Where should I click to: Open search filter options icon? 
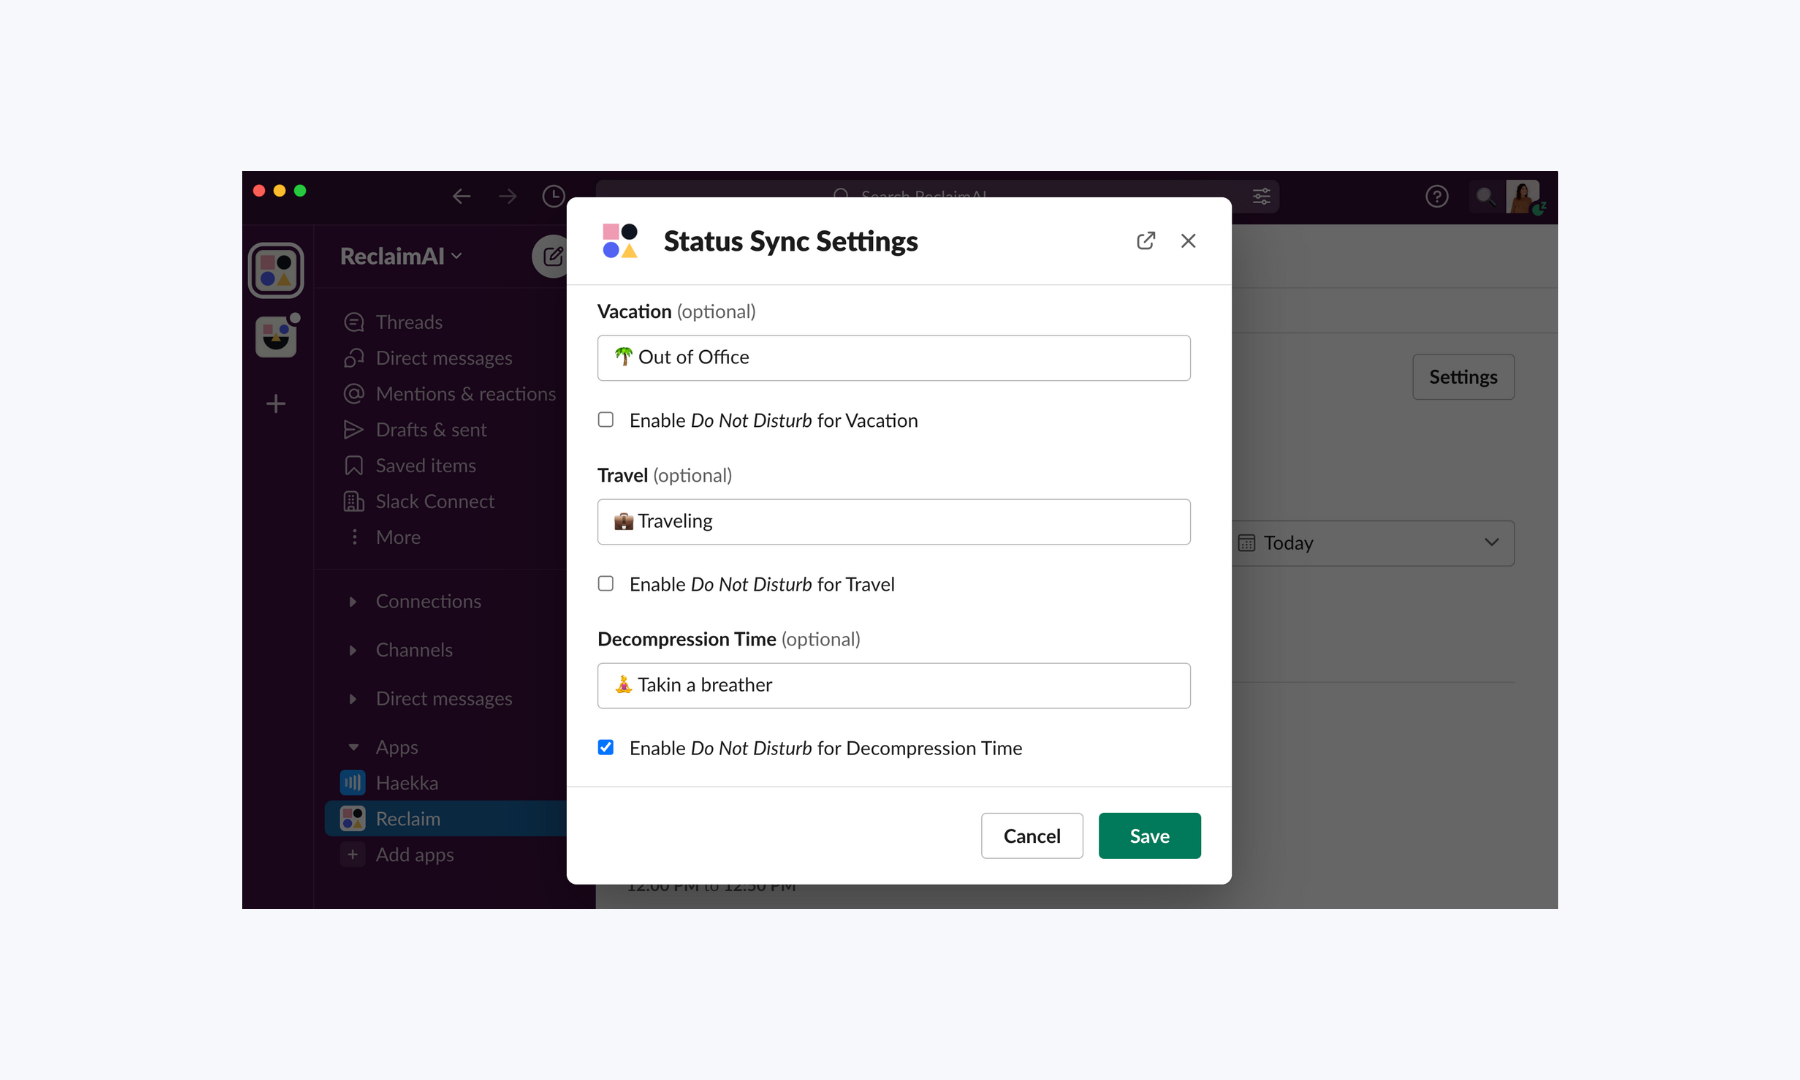coord(1262,196)
